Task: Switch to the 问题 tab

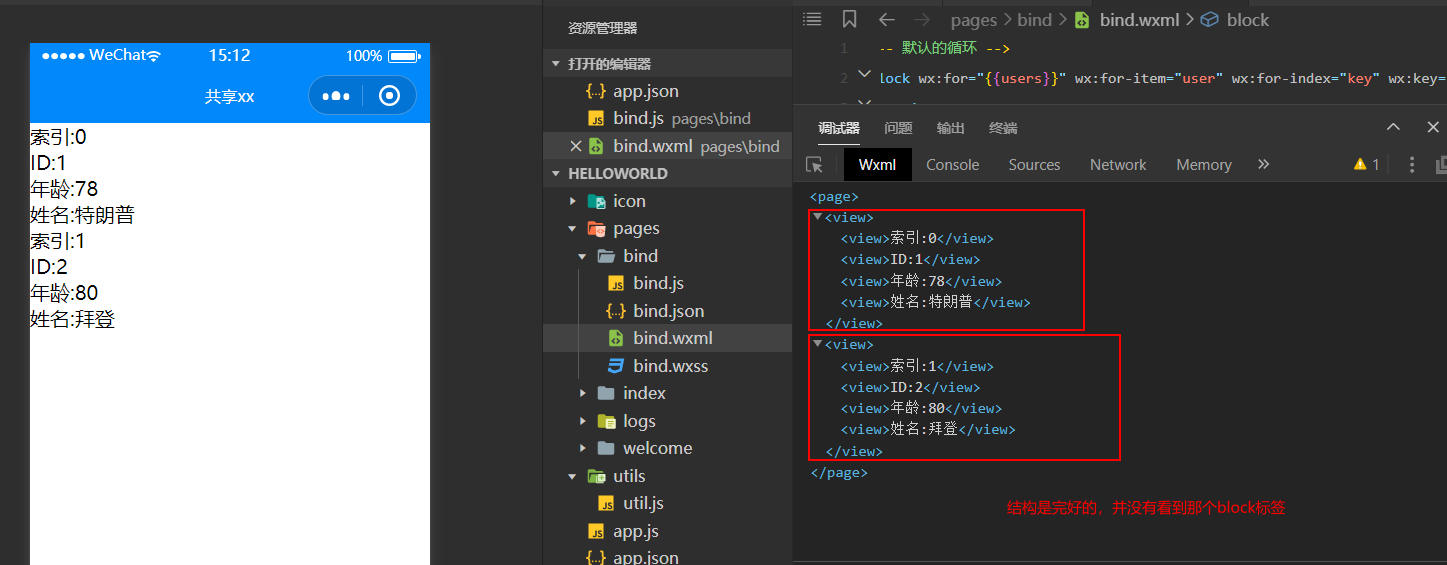Action: (x=898, y=128)
